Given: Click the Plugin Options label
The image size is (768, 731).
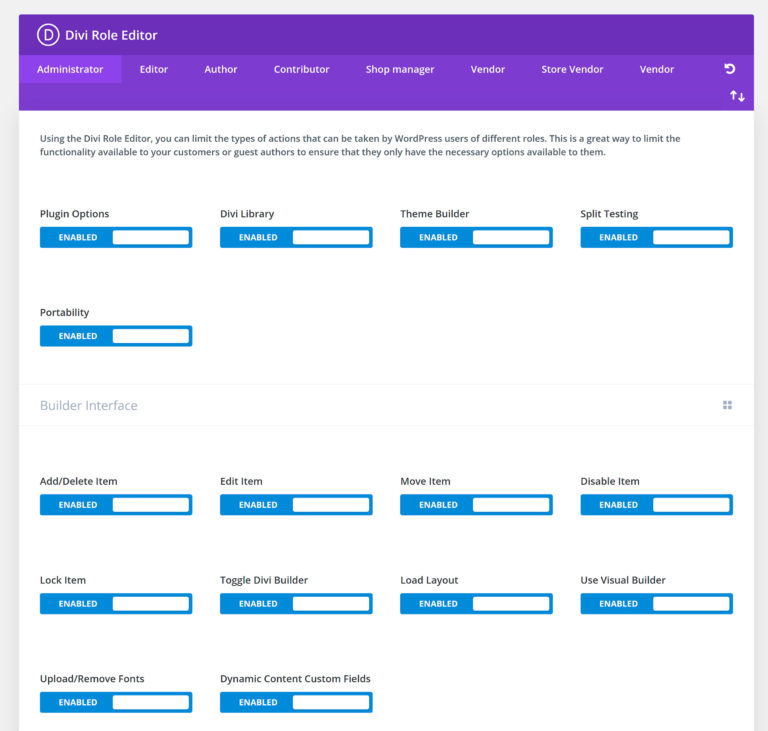Looking at the screenshot, I should (x=74, y=214).
